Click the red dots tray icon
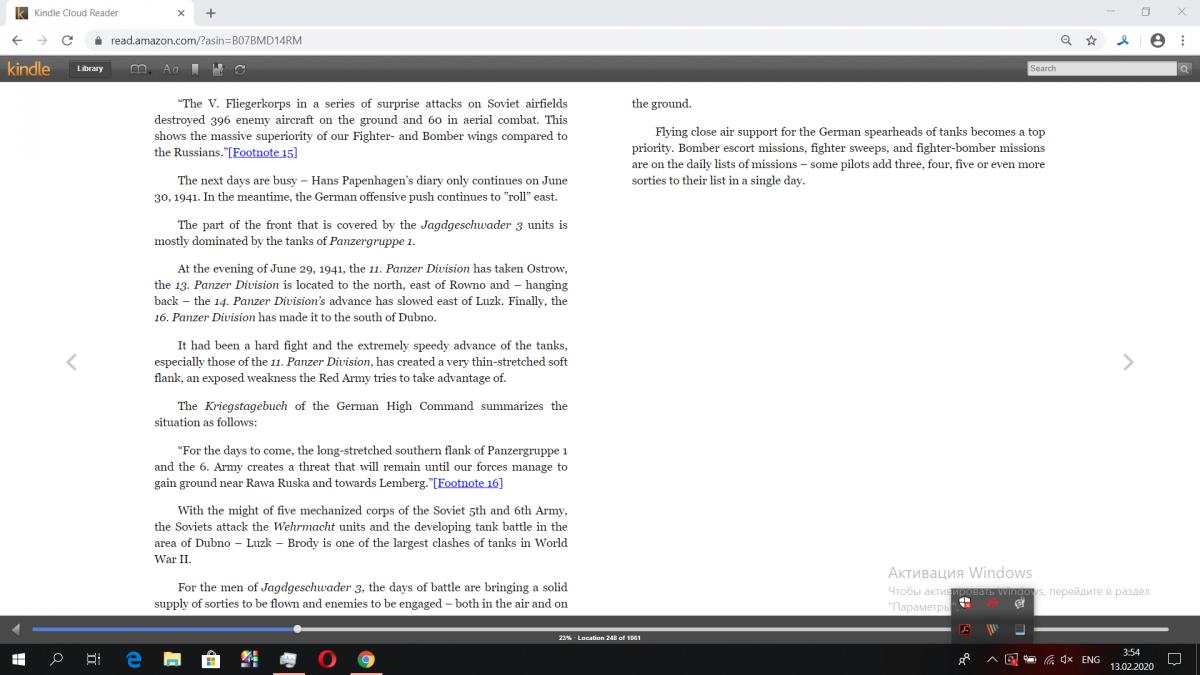The image size is (1200, 675). pos(992,602)
